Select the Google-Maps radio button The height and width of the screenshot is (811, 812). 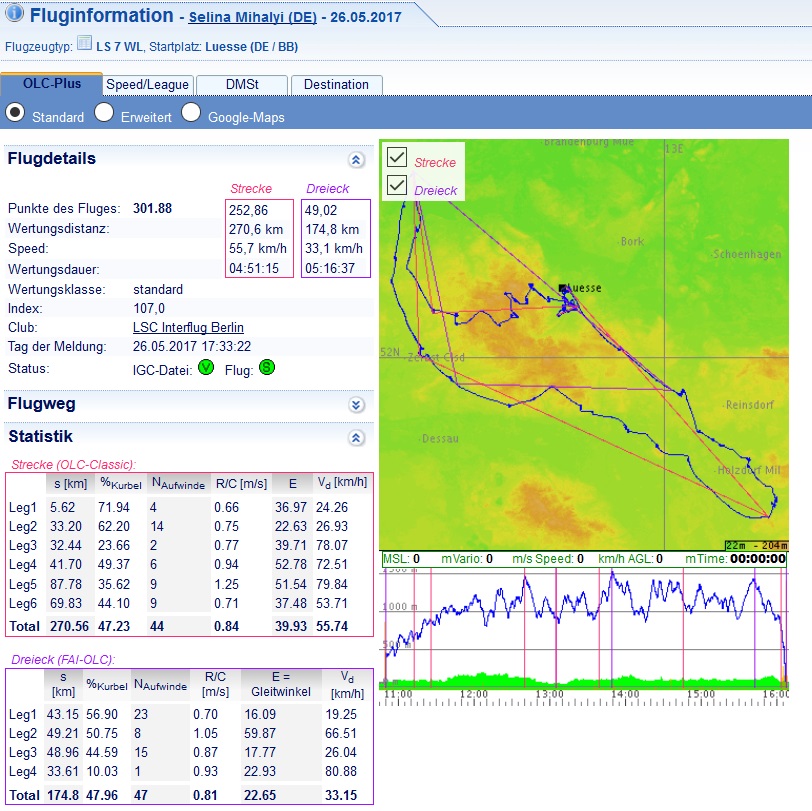point(191,113)
